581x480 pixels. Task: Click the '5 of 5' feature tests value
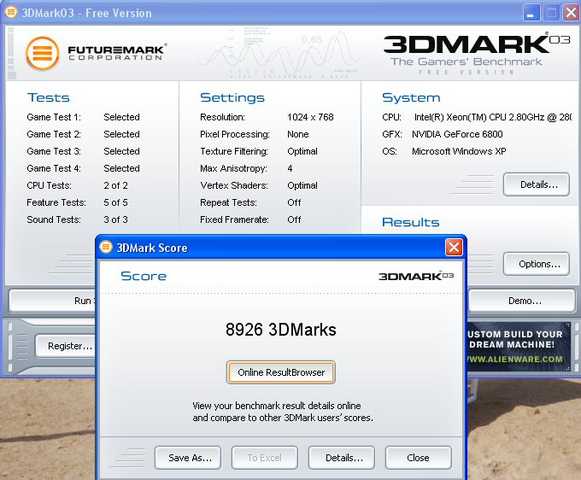116,202
